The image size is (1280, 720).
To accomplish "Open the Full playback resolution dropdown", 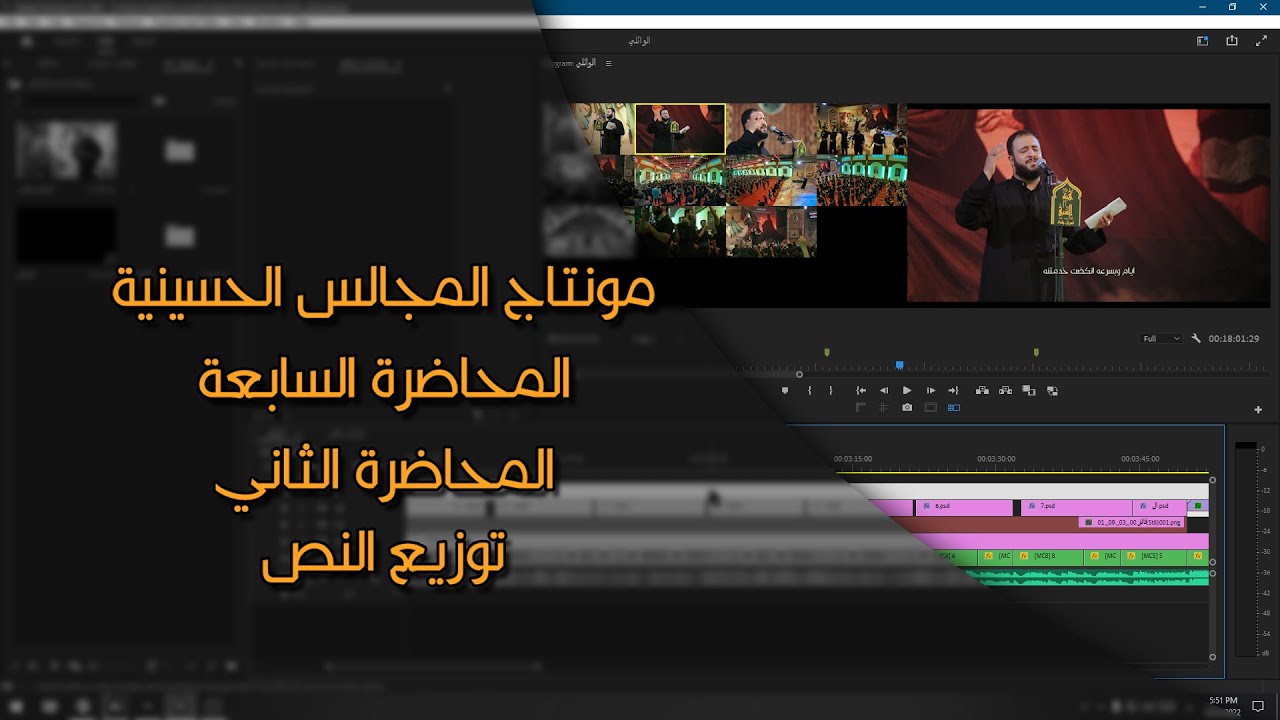I will coord(1162,339).
